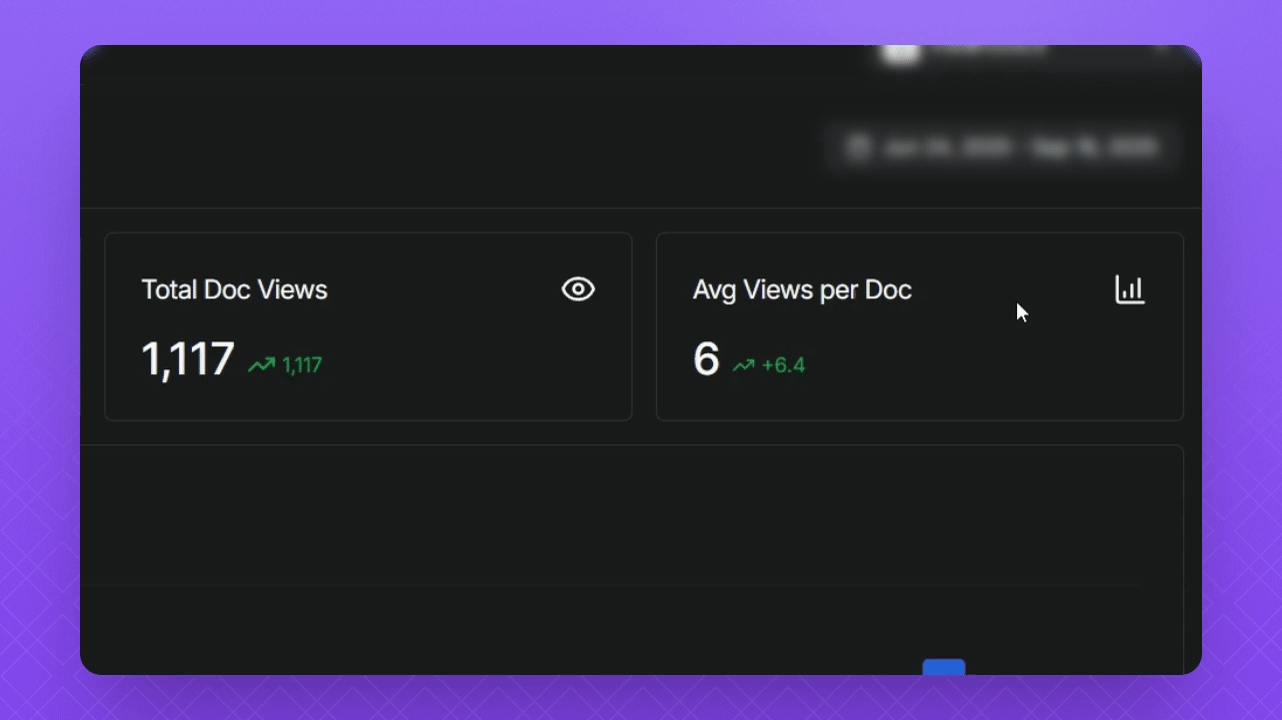1282x720 pixels.
Task: Click the green +6.4 change value
Action: [783, 365]
